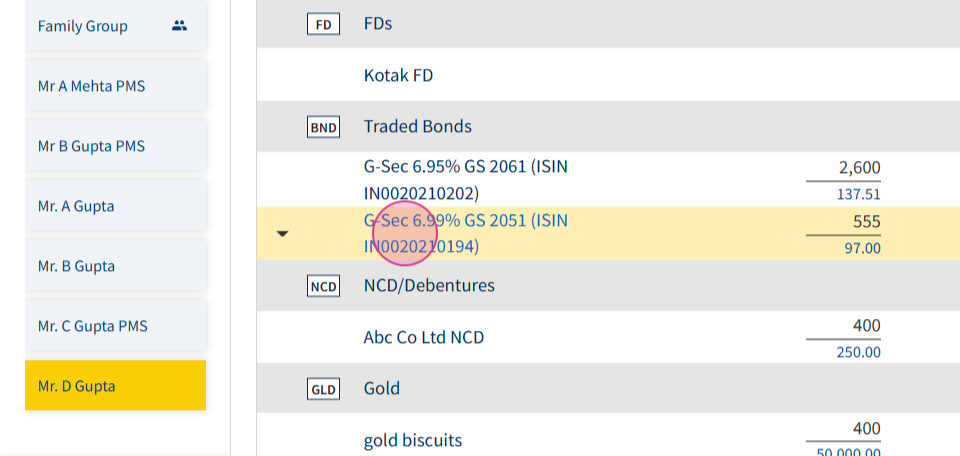Select Mr. B Gupta in sidebar
This screenshot has width=960, height=456.
pyautogui.click(x=115, y=266)
